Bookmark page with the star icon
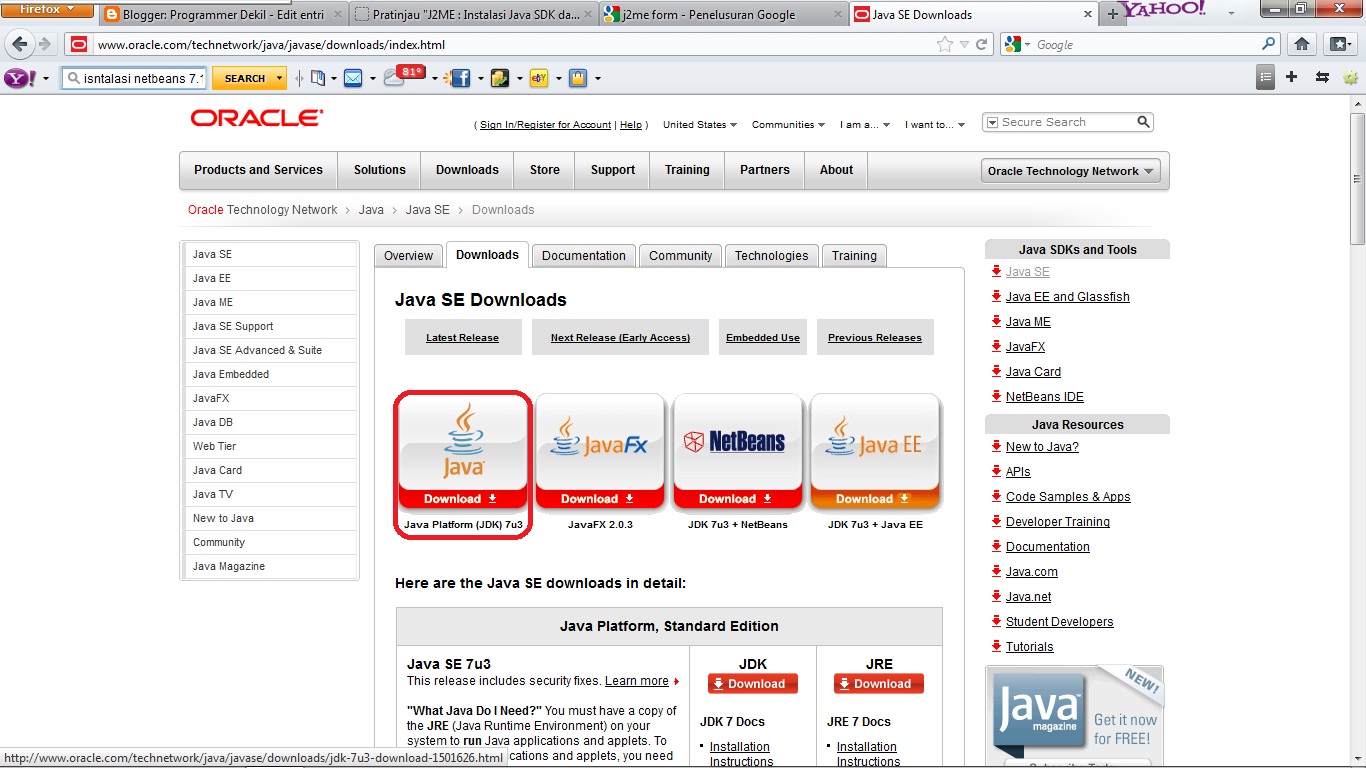 click(945, 44)
